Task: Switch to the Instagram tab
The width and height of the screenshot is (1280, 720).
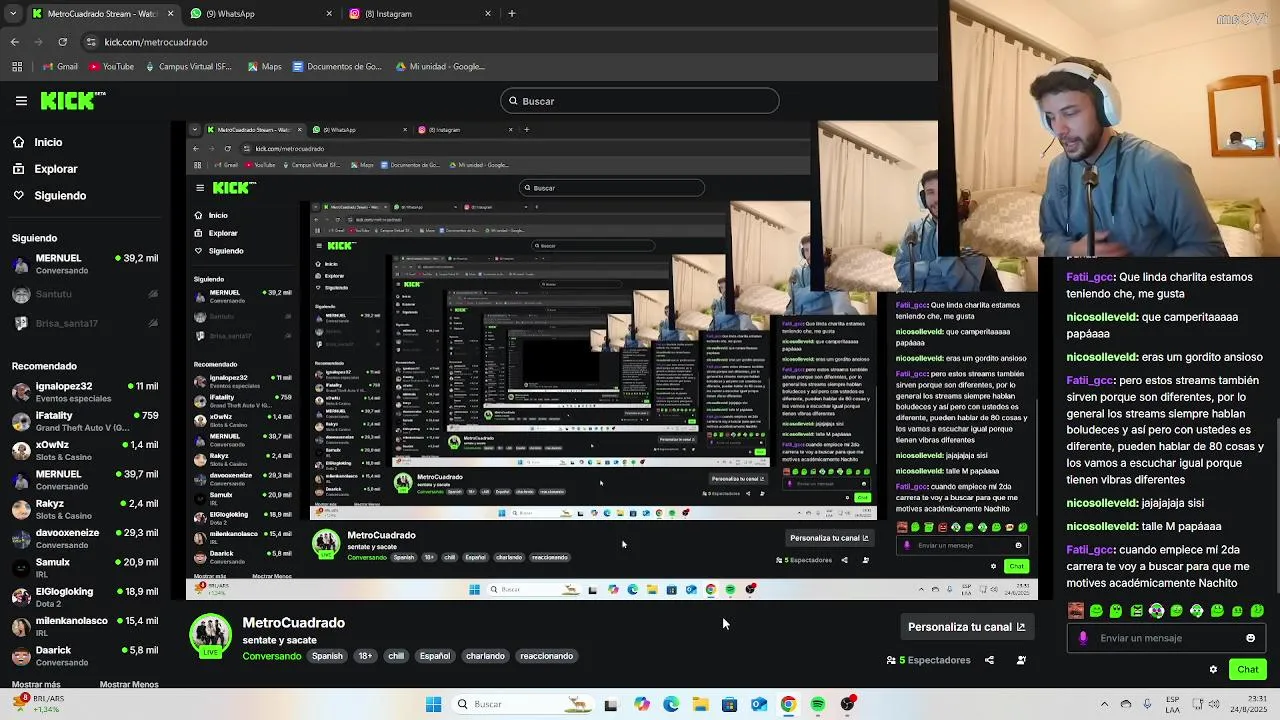Action: 421,14
